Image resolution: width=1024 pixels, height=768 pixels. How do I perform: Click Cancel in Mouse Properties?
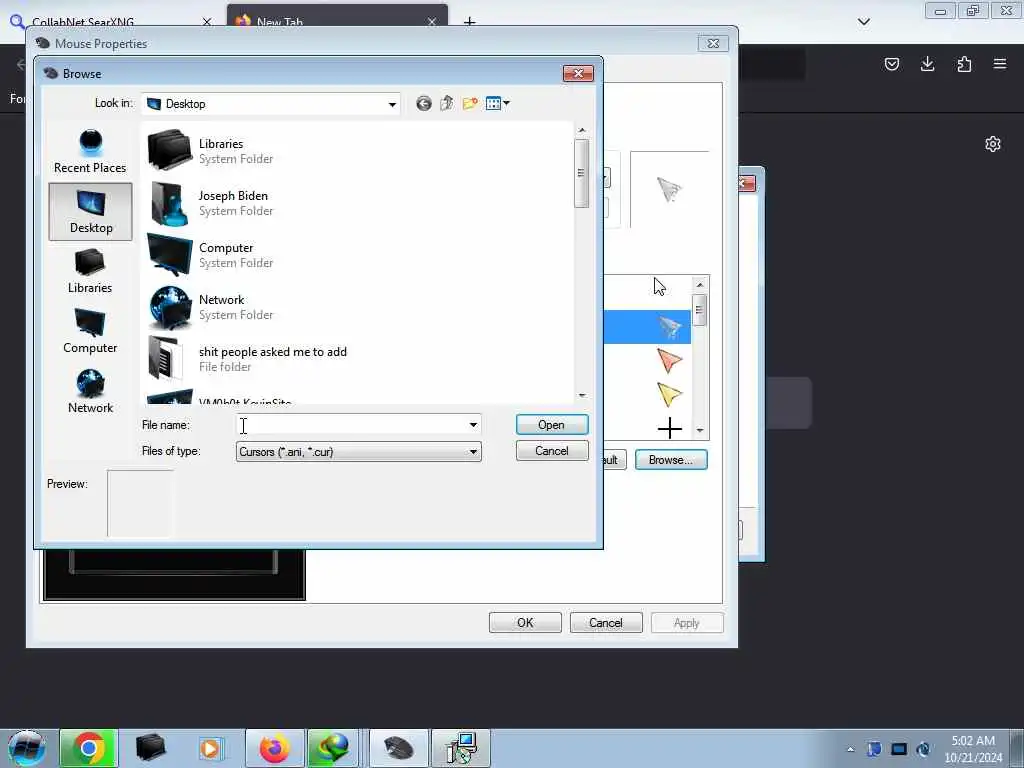point(606,622)
